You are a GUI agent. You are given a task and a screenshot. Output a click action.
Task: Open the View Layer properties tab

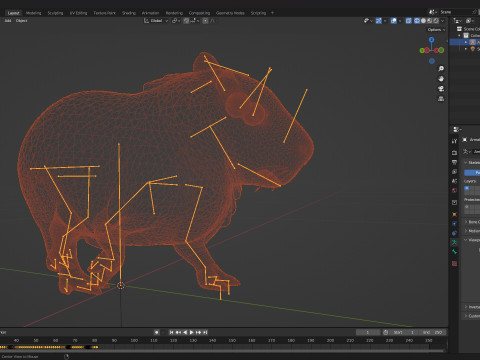tap(454, 172)
